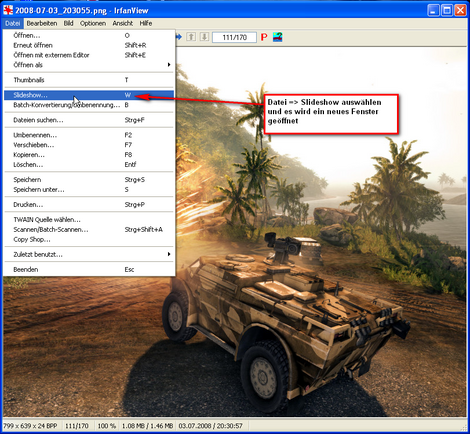470x434 pixels.
Task: Open the Bild menu
Action: [x=68, y=23]
